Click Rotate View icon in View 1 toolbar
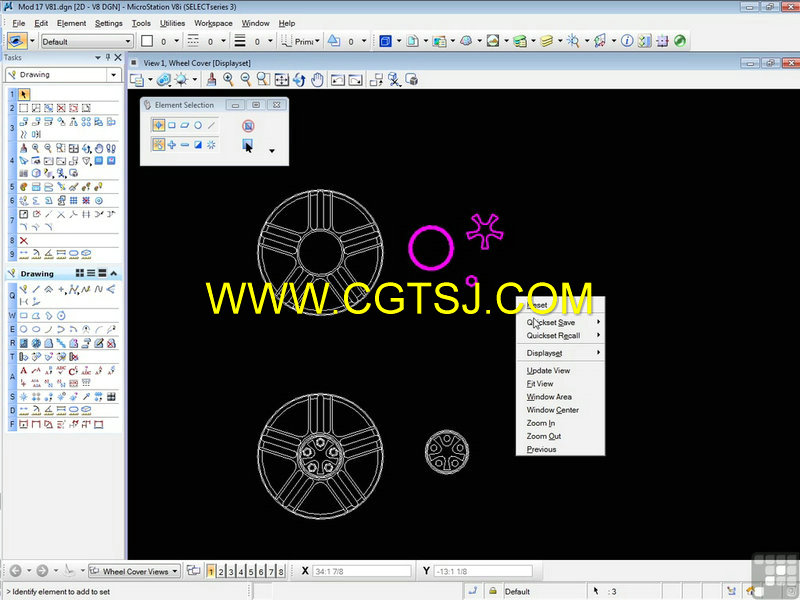This screenshot has height=600, width=800. click(299, 80)
